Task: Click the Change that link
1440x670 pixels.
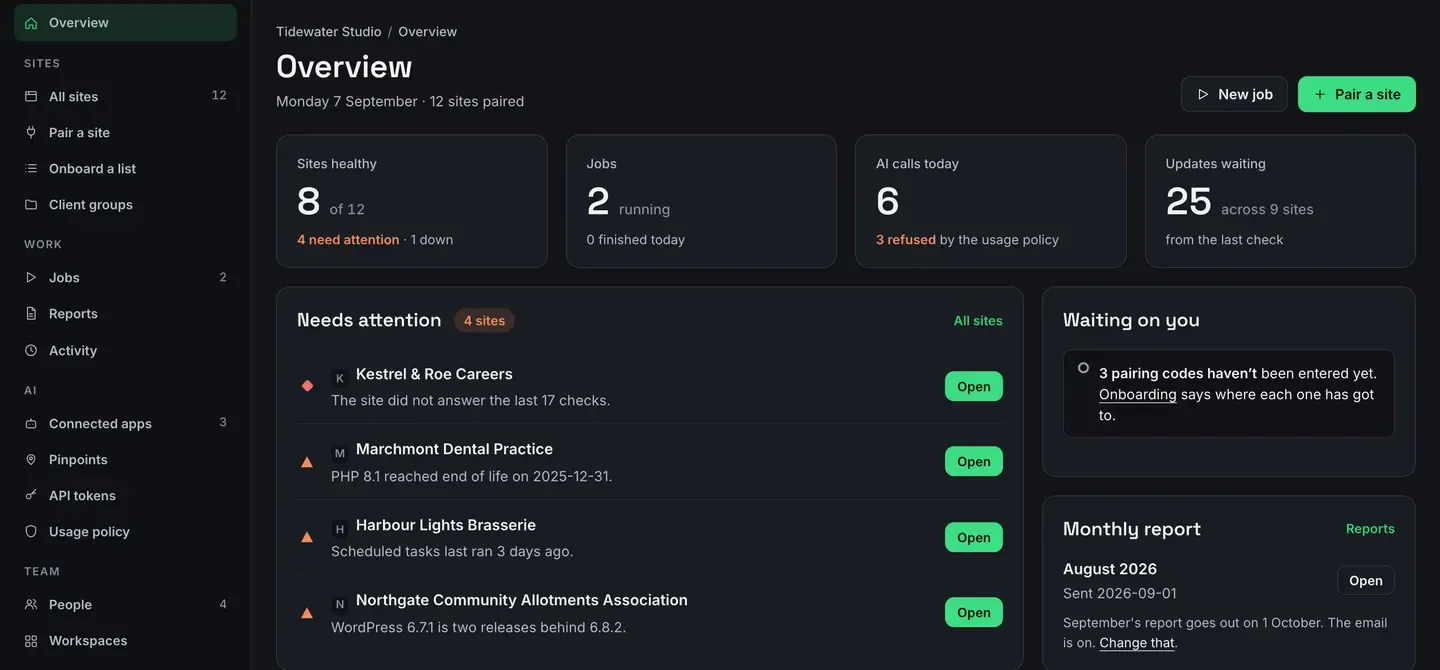Action: [1137, 643]
